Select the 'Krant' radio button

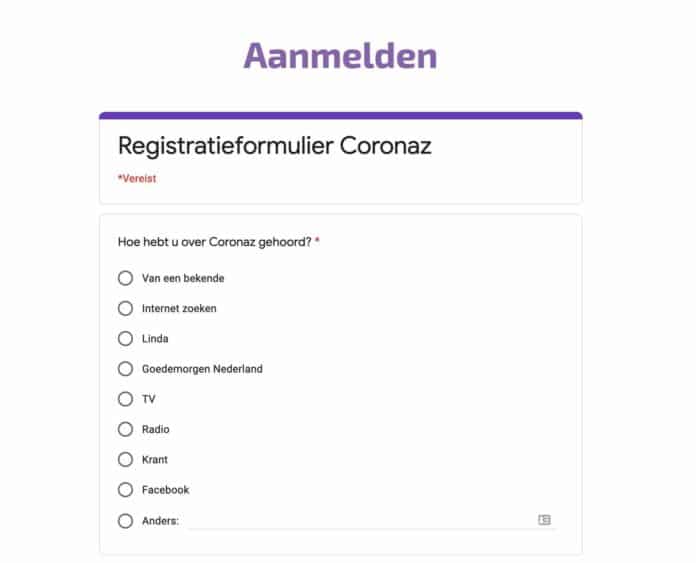tap(125, 459)
